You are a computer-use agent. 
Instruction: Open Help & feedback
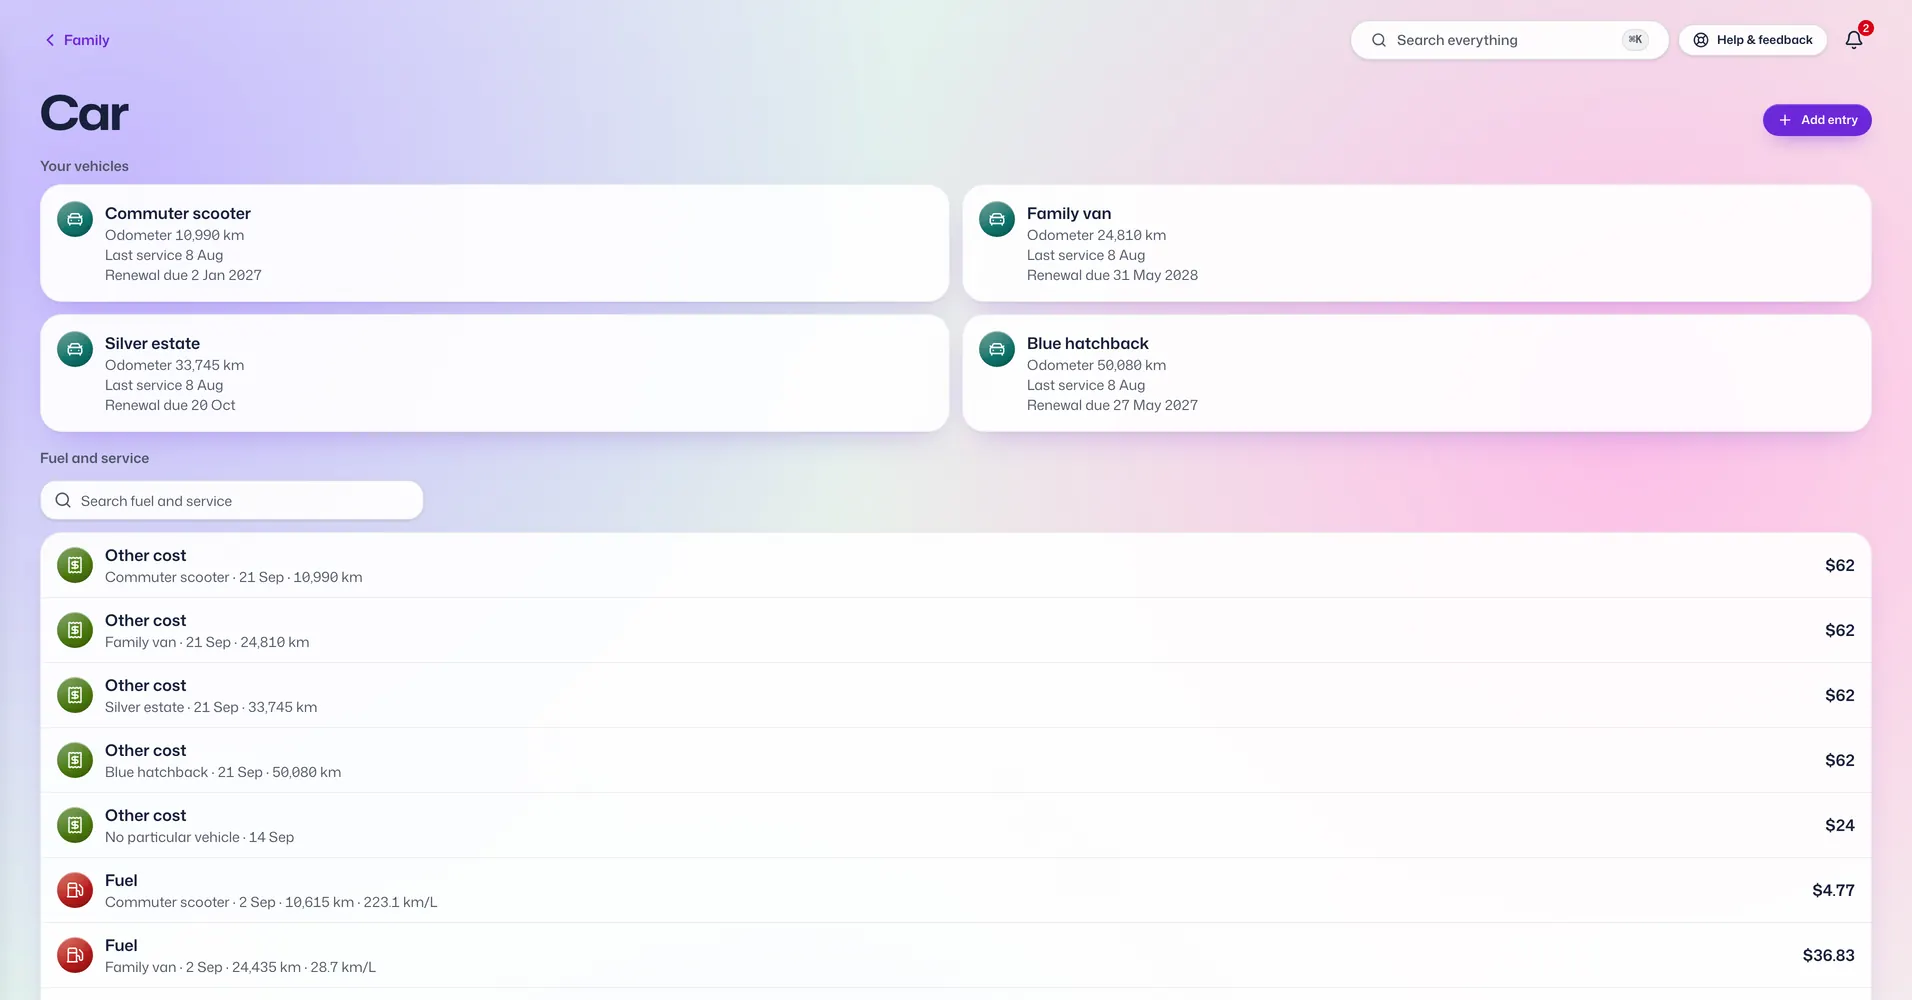tap(1753, 40)
